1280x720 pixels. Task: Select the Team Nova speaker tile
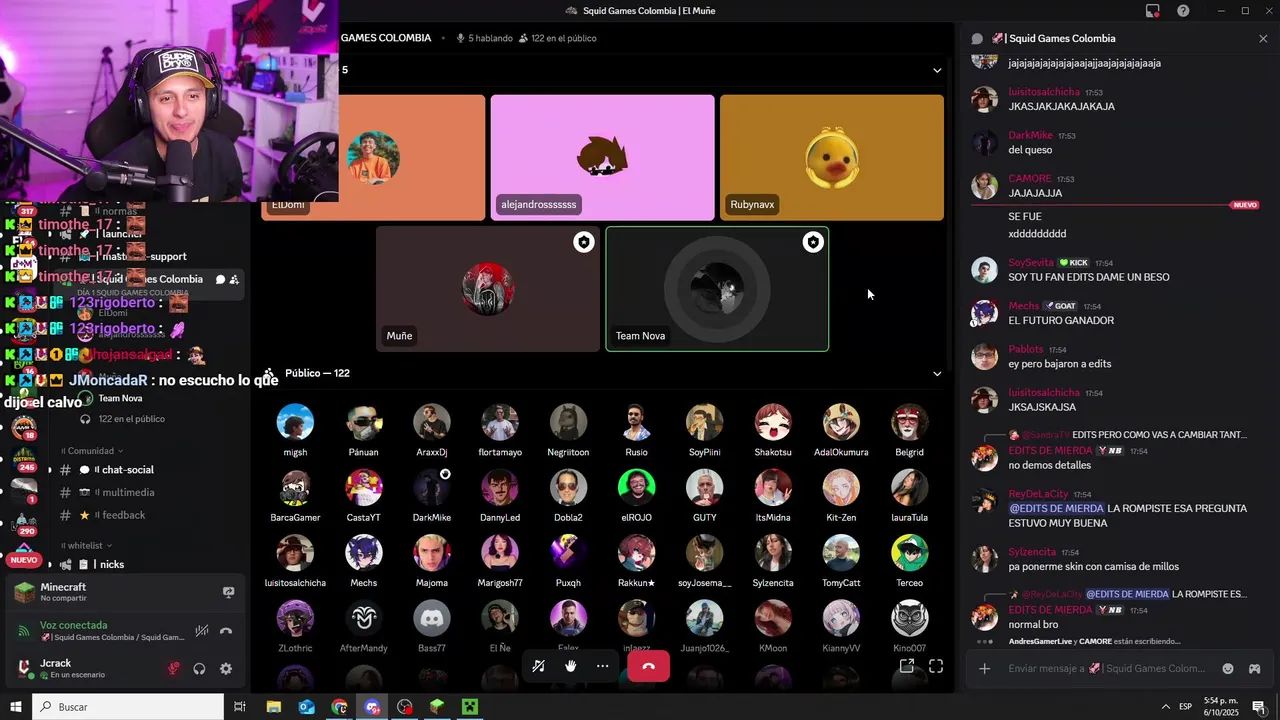coord(717,289)
